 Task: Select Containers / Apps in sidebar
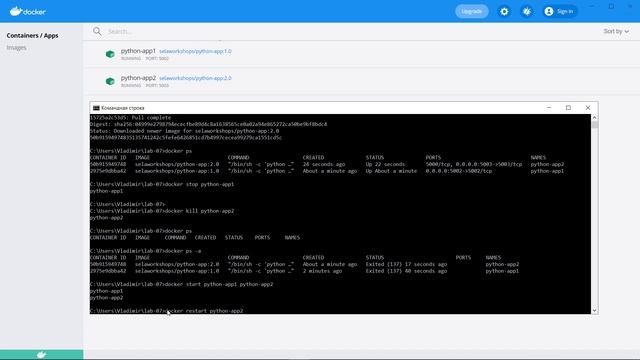point(32,36)
